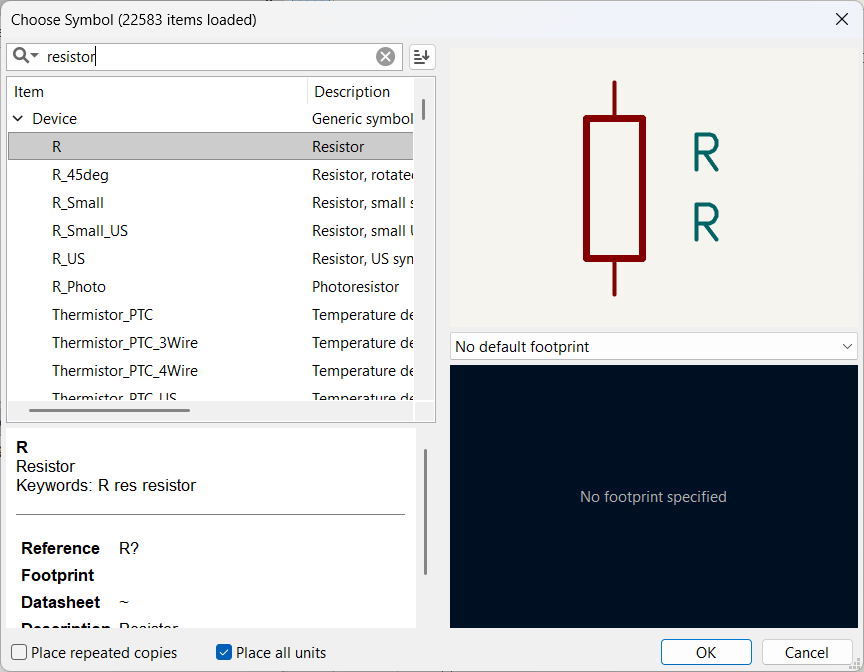Click inside the search input field

[200, 56]
